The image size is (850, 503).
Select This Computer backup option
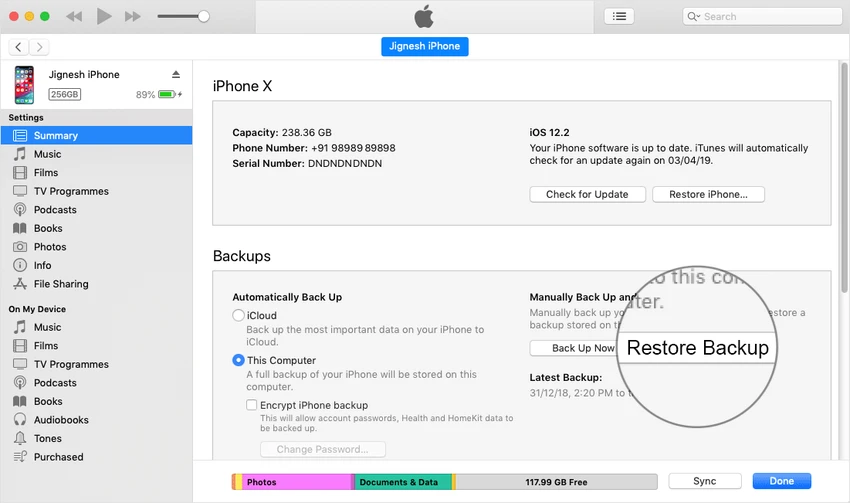pyautogui.click(x=238, y=360)
